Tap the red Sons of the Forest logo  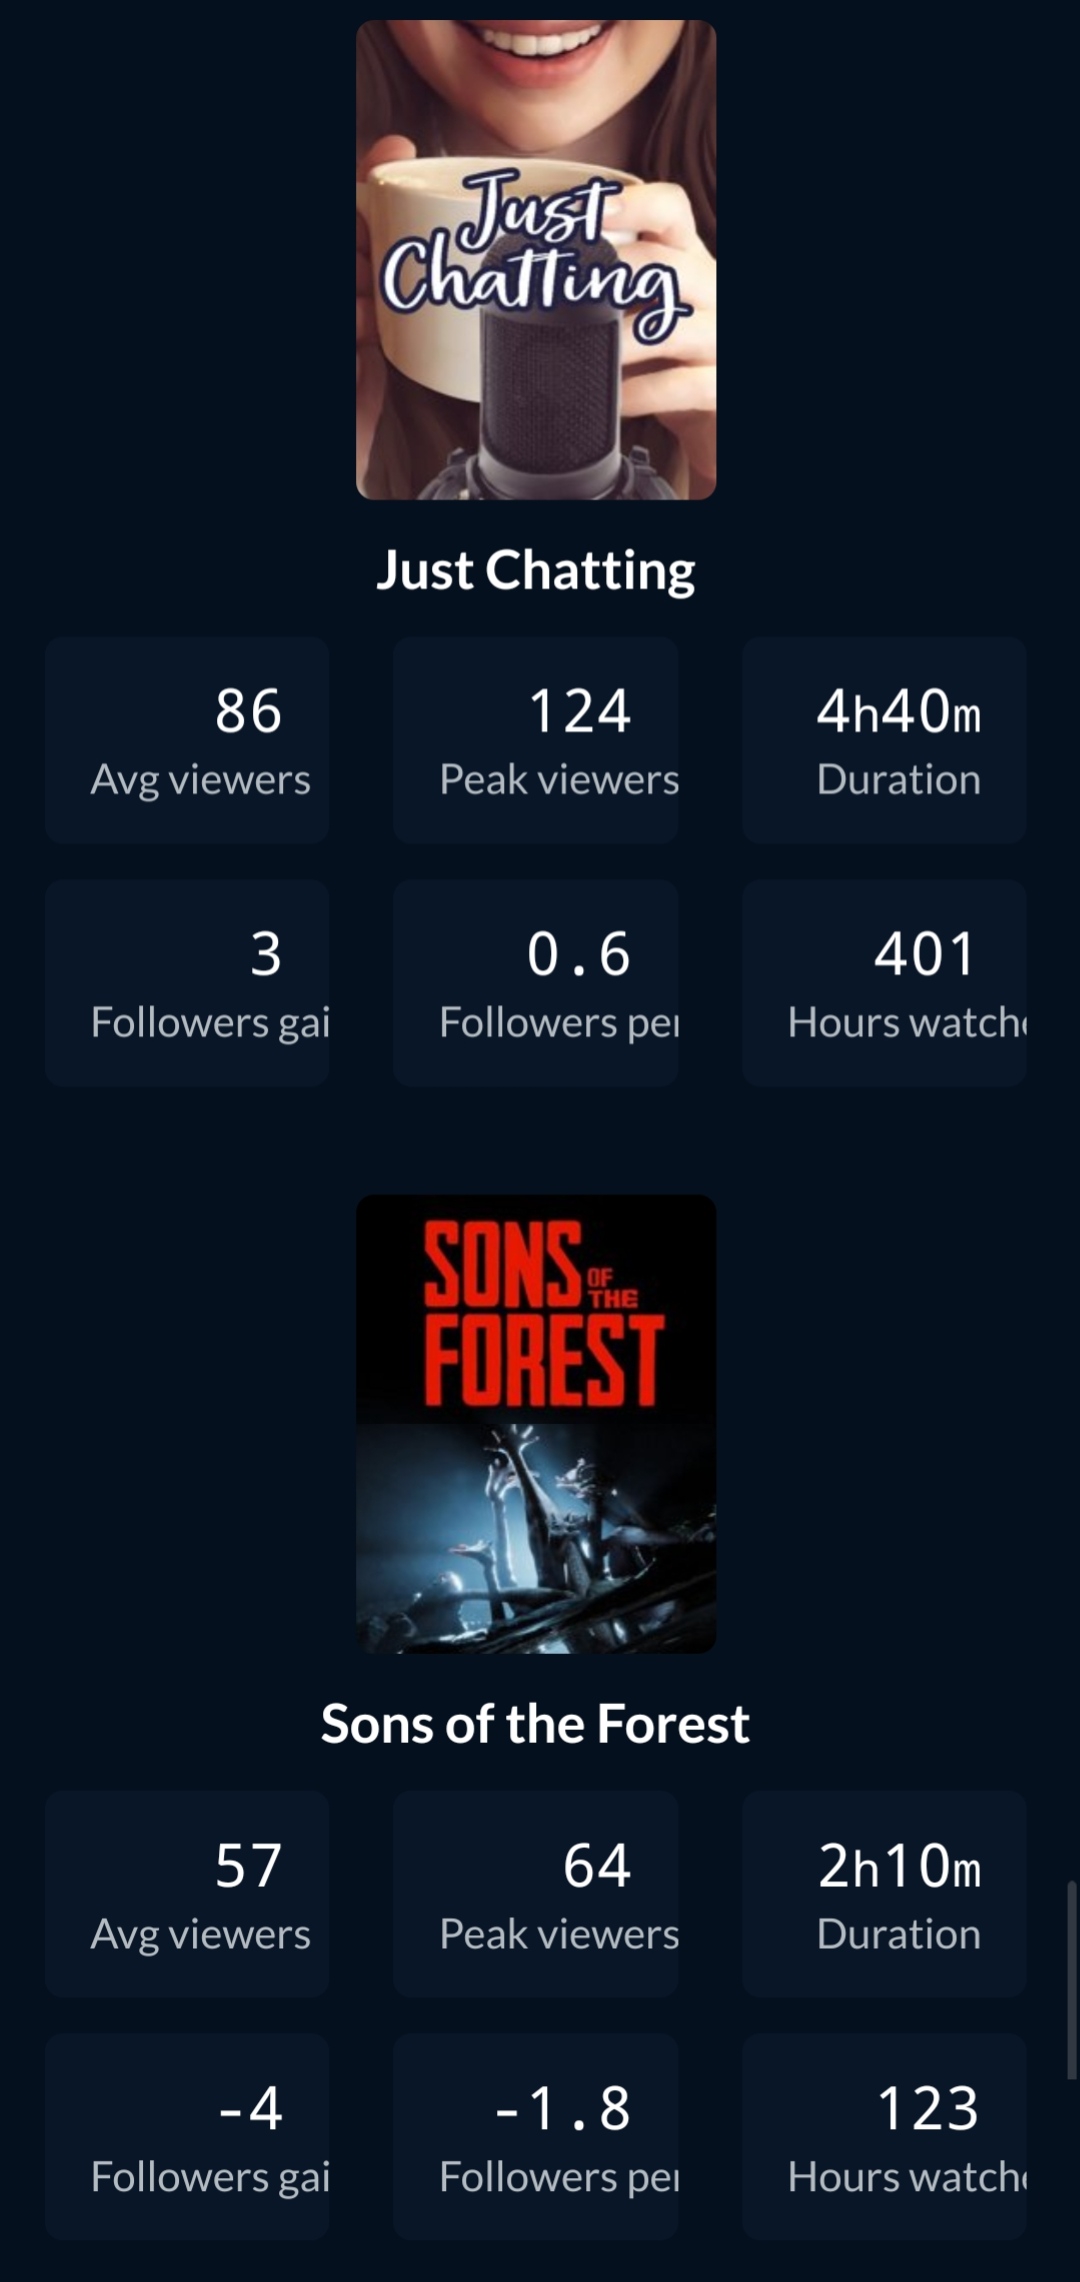[542, 1313]
